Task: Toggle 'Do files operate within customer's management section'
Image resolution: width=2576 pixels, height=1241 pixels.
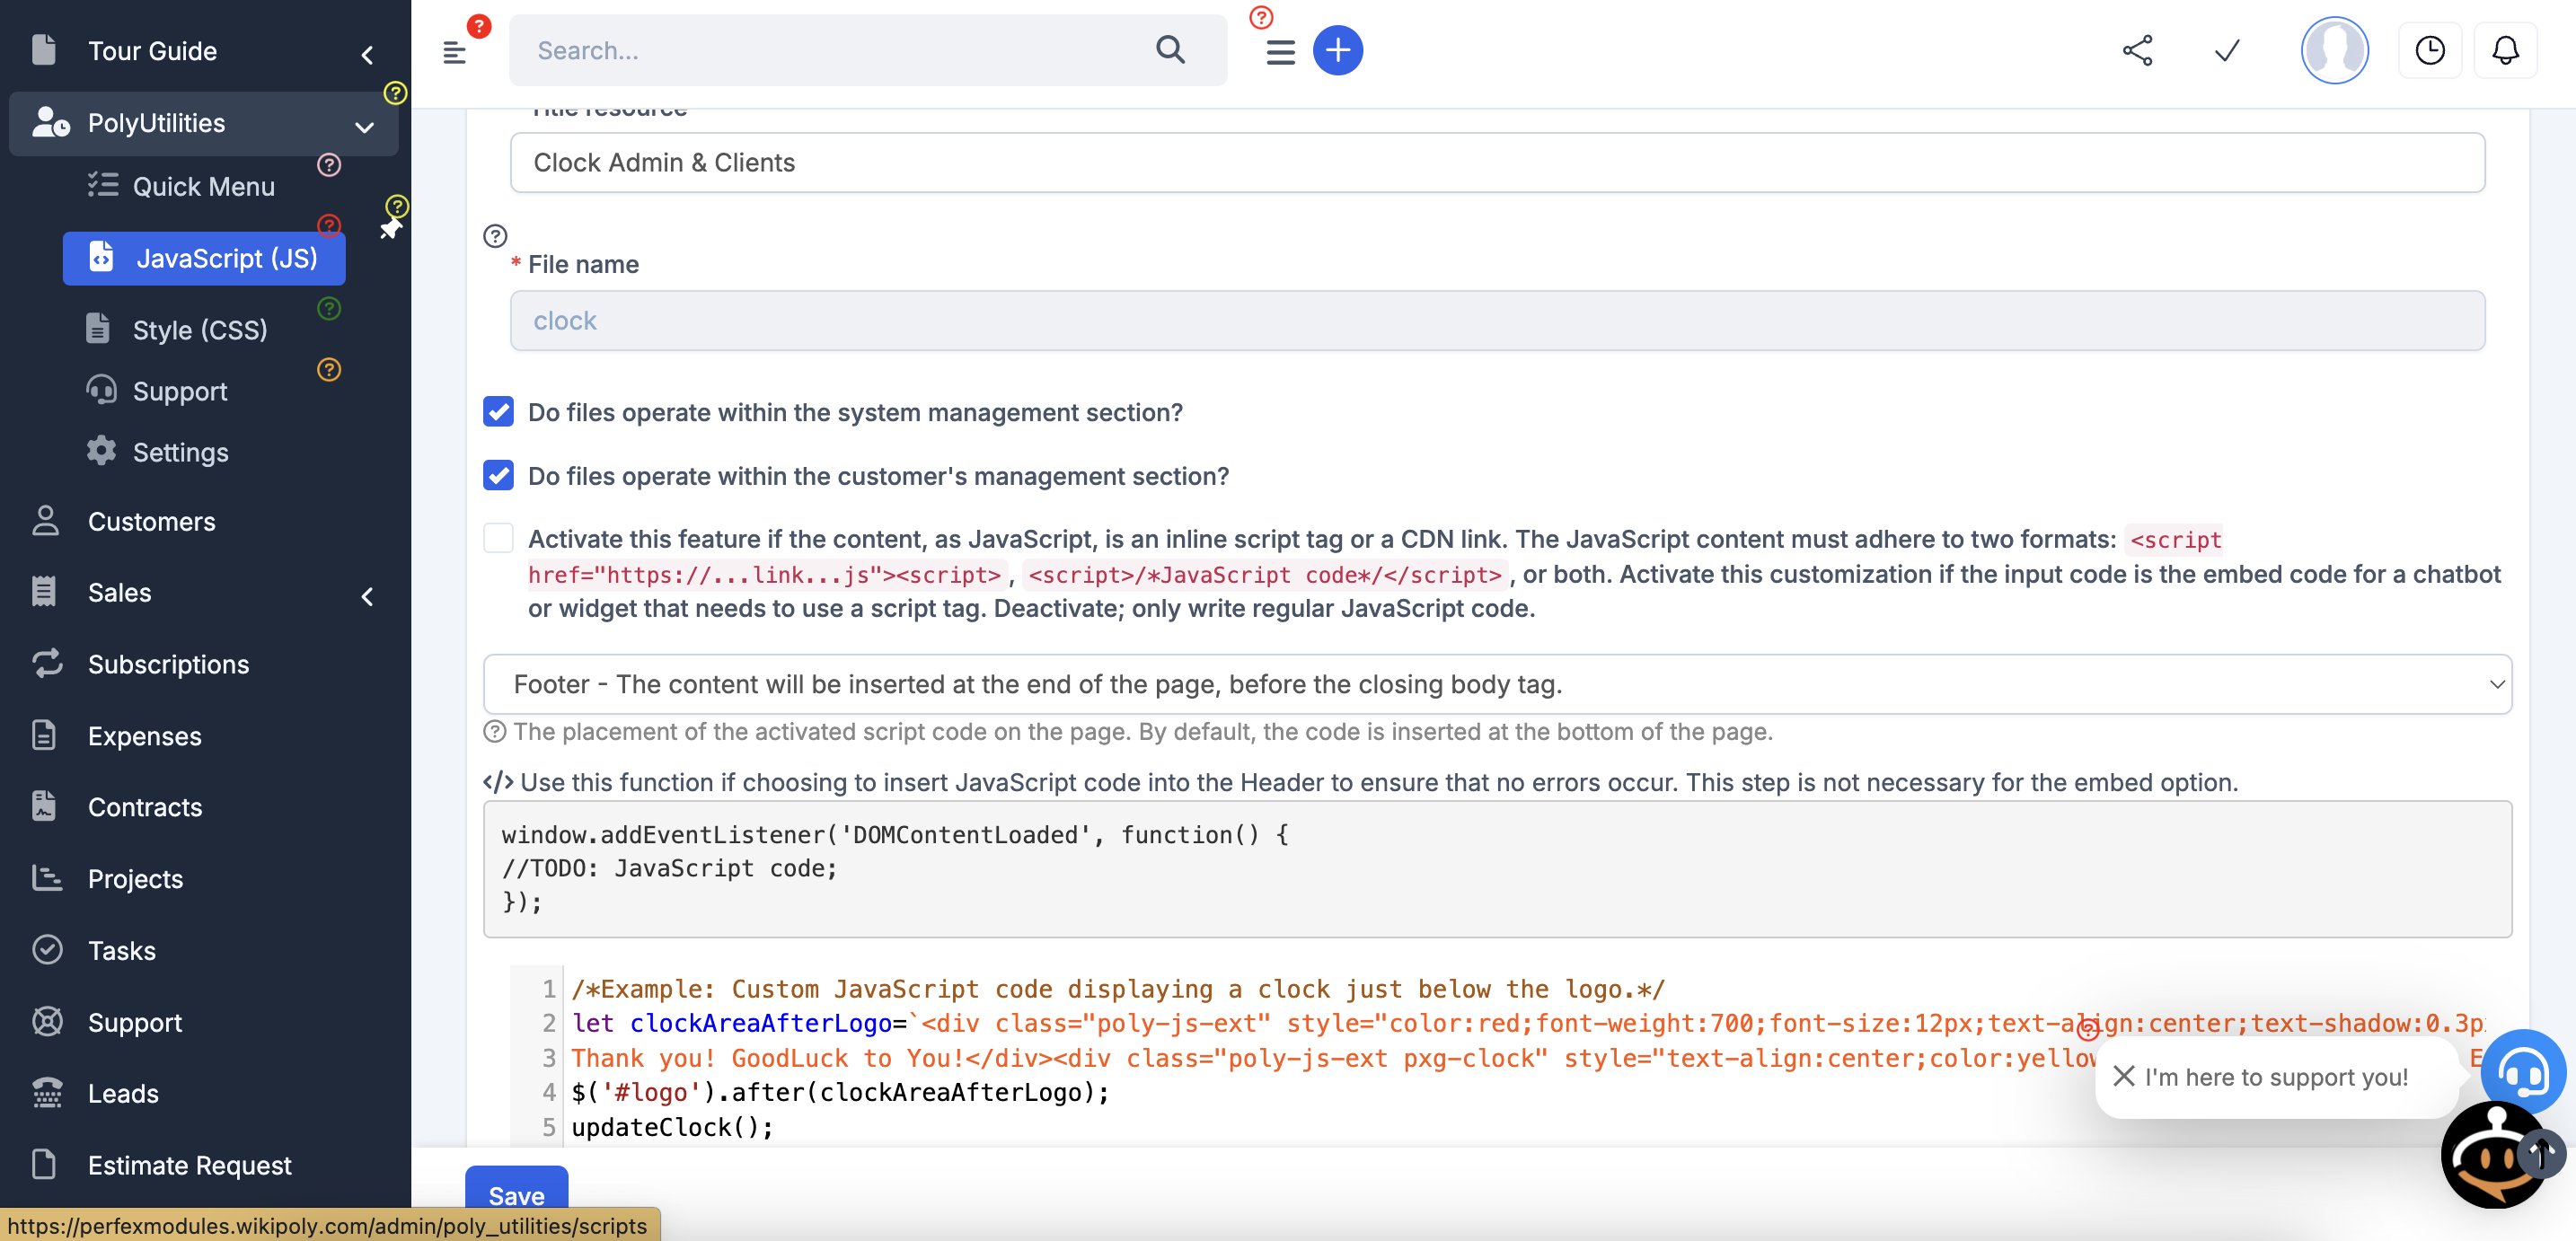Action: 499,474
